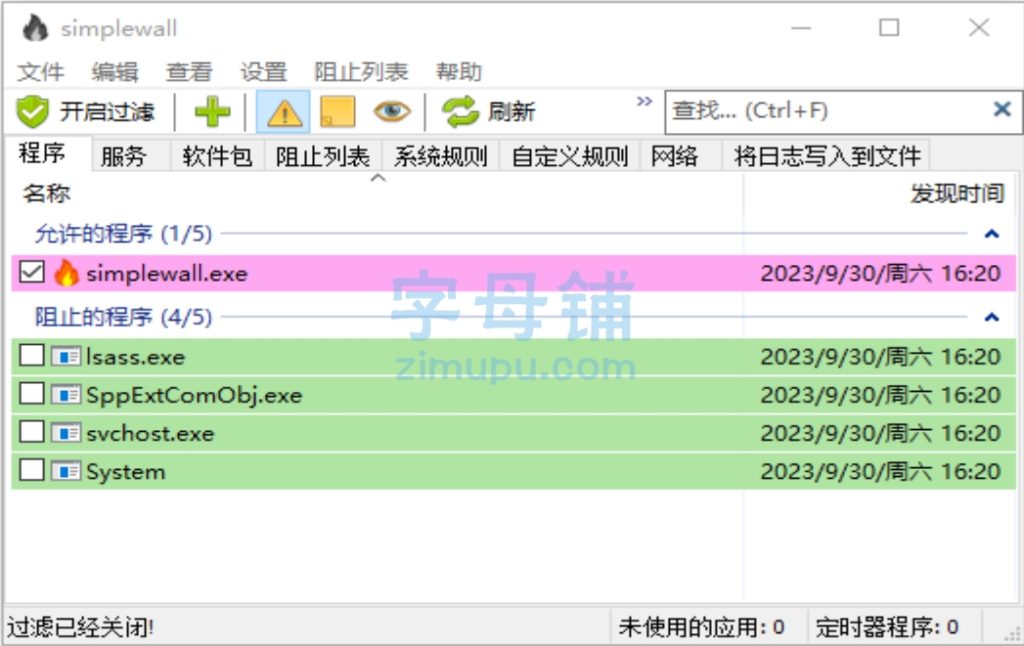This screenshot has width=1024, height=646.
Task: Click the 允许的程序 (1/5) group label
Action: point(123,234)
